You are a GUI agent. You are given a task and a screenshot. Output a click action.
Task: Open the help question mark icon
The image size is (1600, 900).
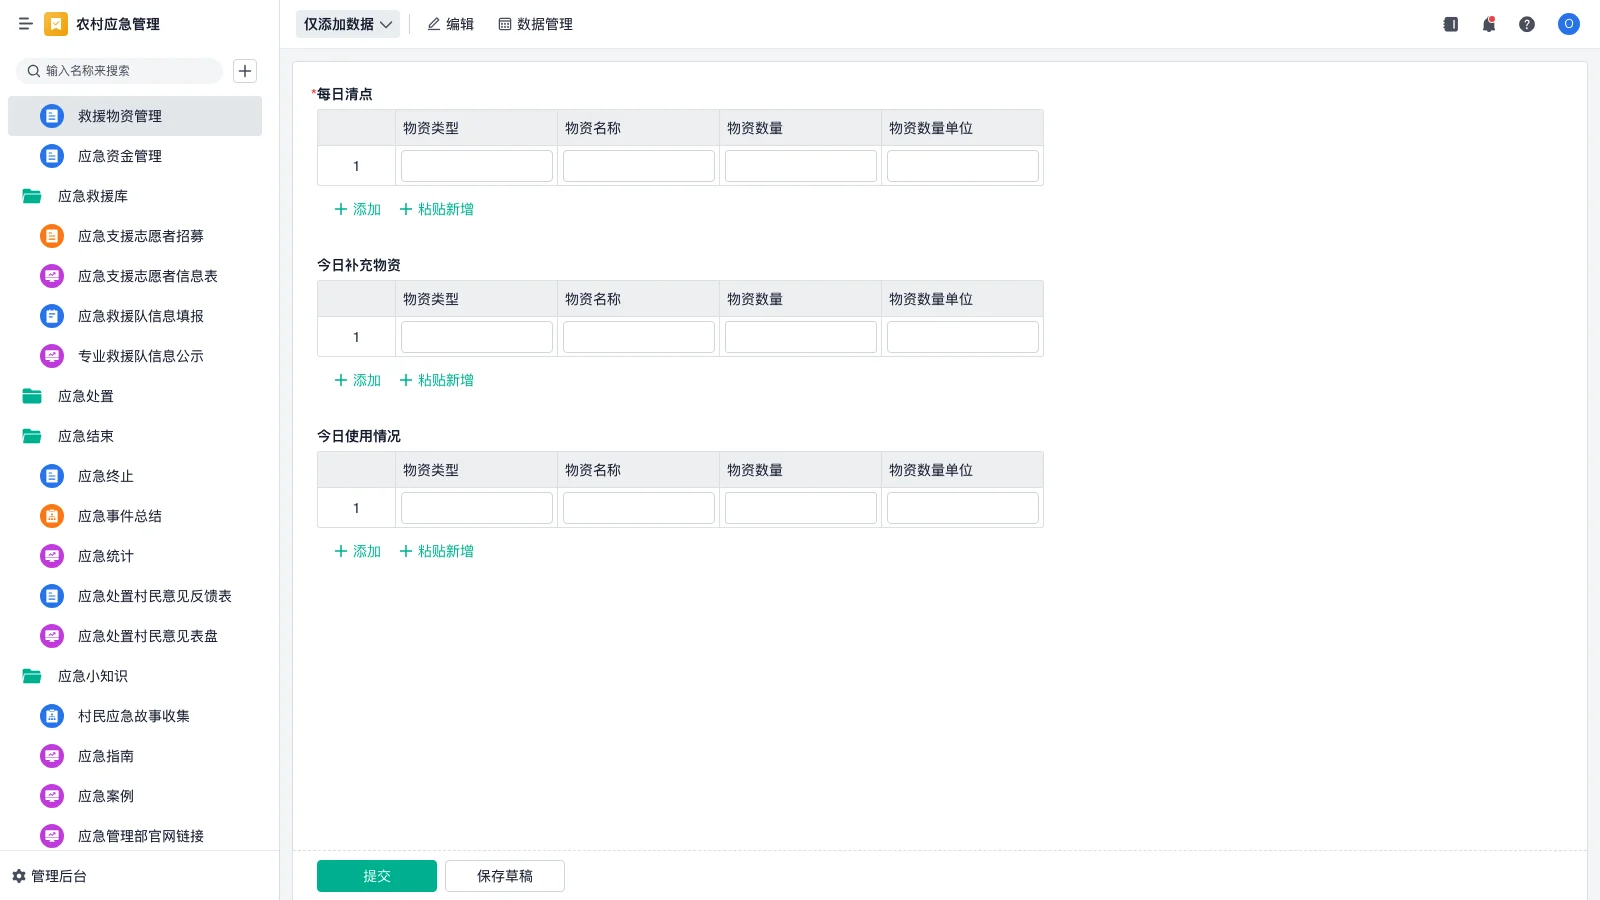(x=1527, y=24)
